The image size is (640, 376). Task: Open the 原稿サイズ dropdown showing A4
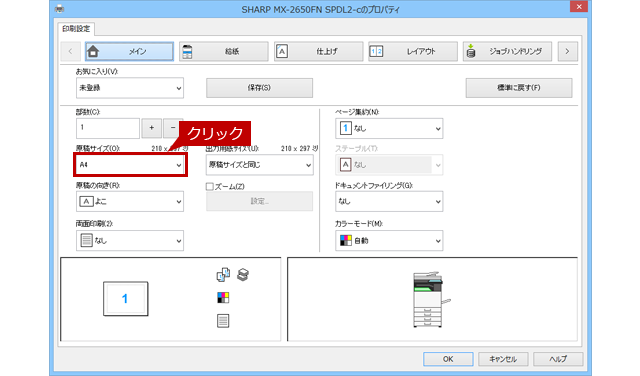[x=130, y=165]
